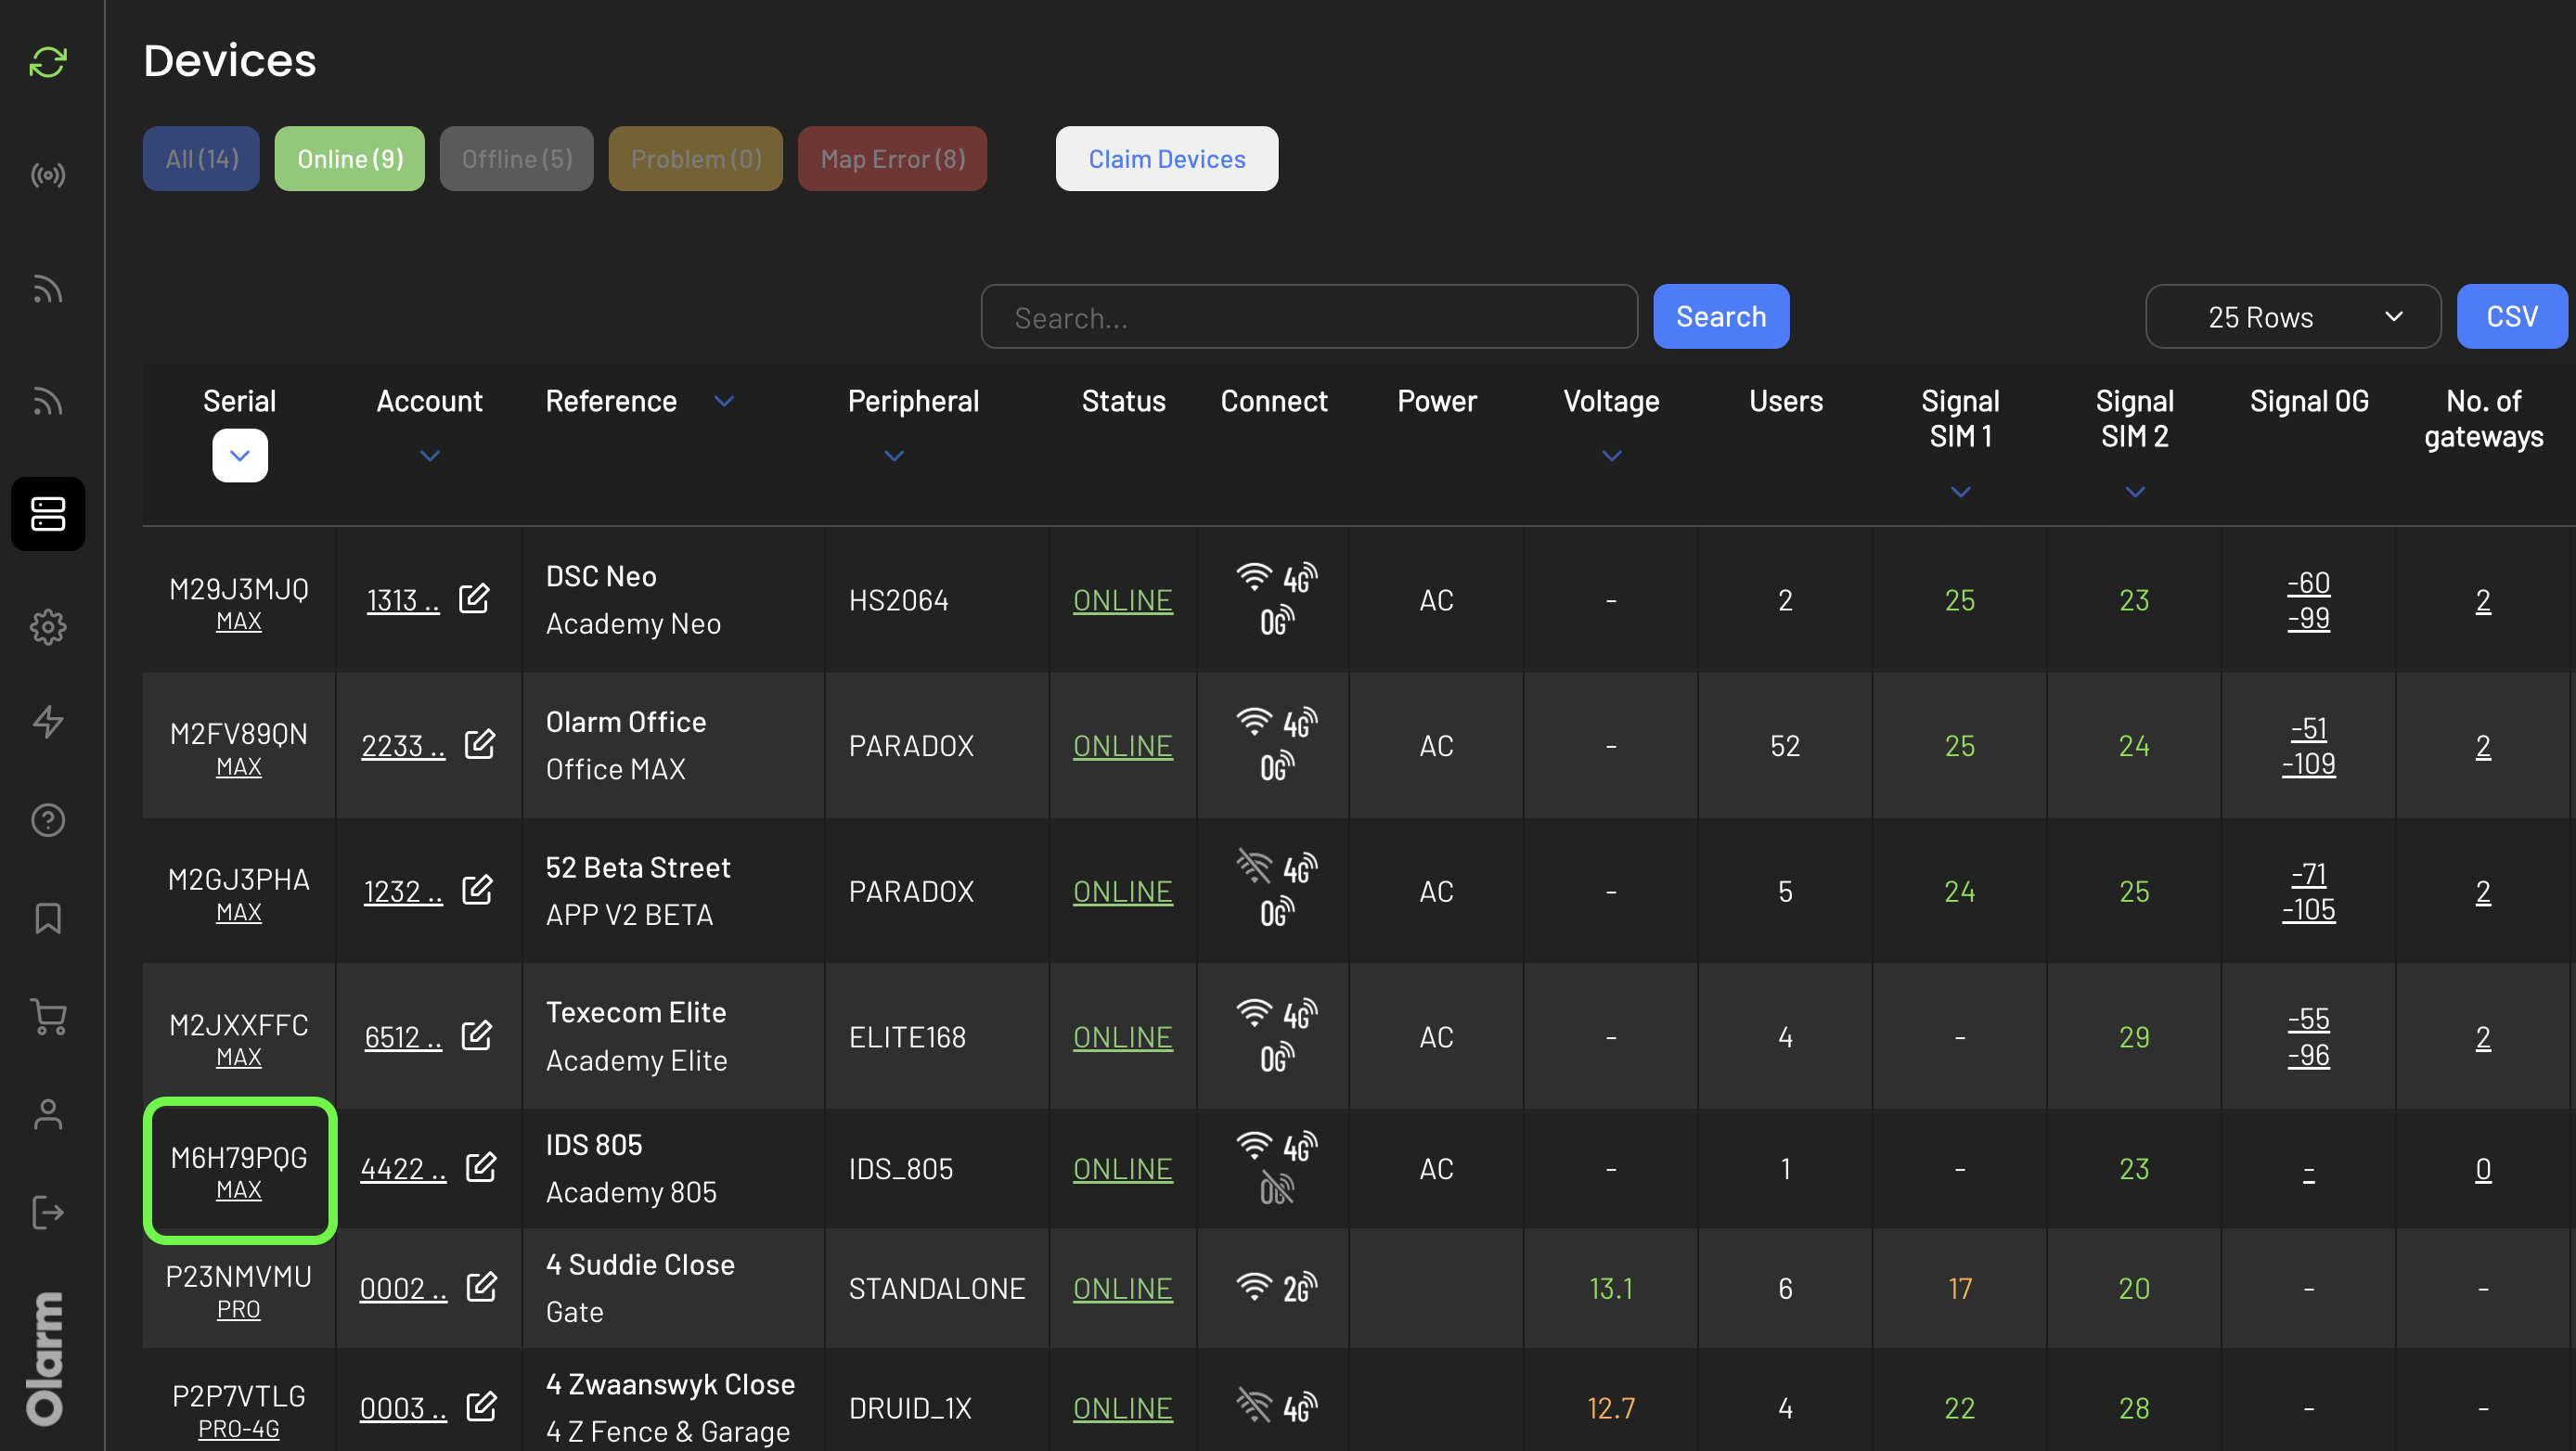Expand the Signal SIM 2 column chevron

click(2134, 492)
